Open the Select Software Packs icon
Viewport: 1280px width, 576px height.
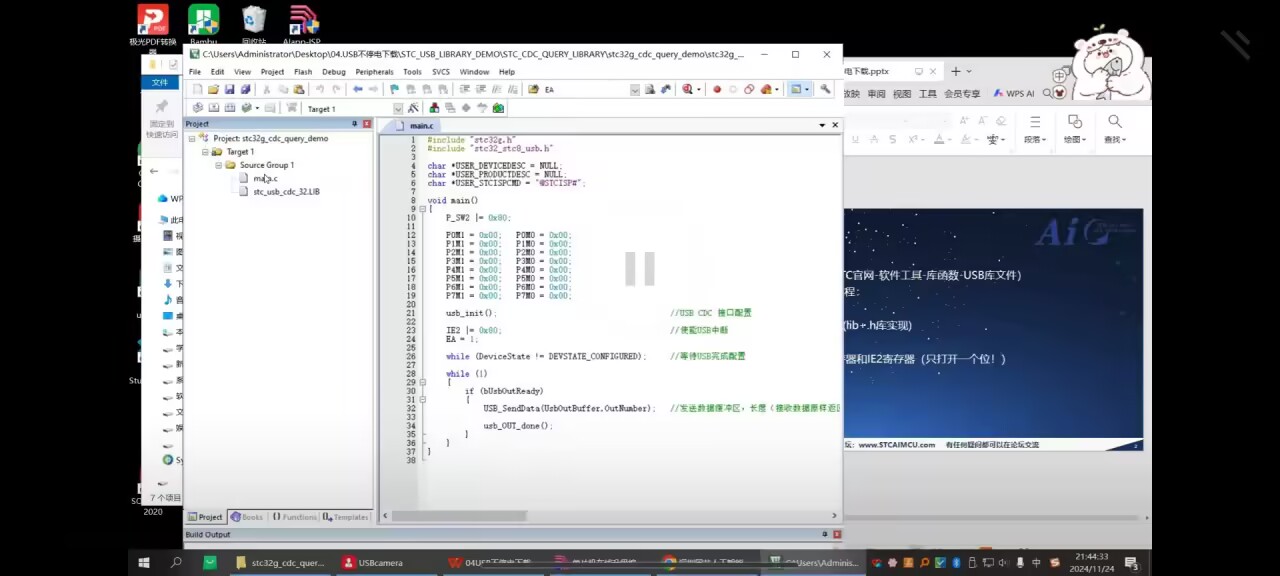click(x=482, y=108)
